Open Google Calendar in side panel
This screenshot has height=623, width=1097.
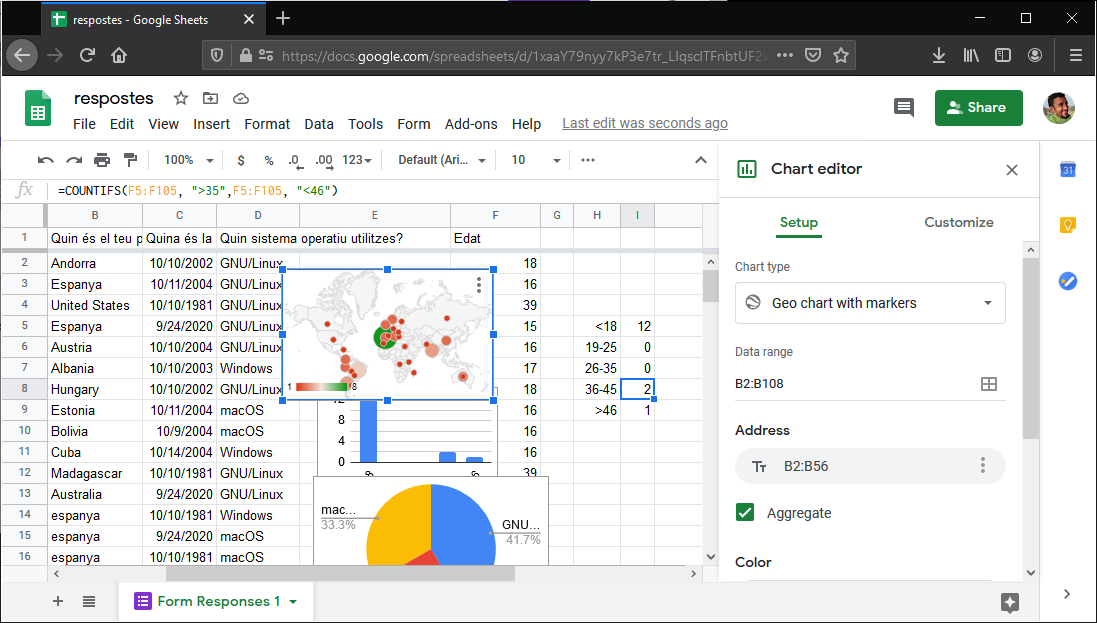click(1068, 170)
